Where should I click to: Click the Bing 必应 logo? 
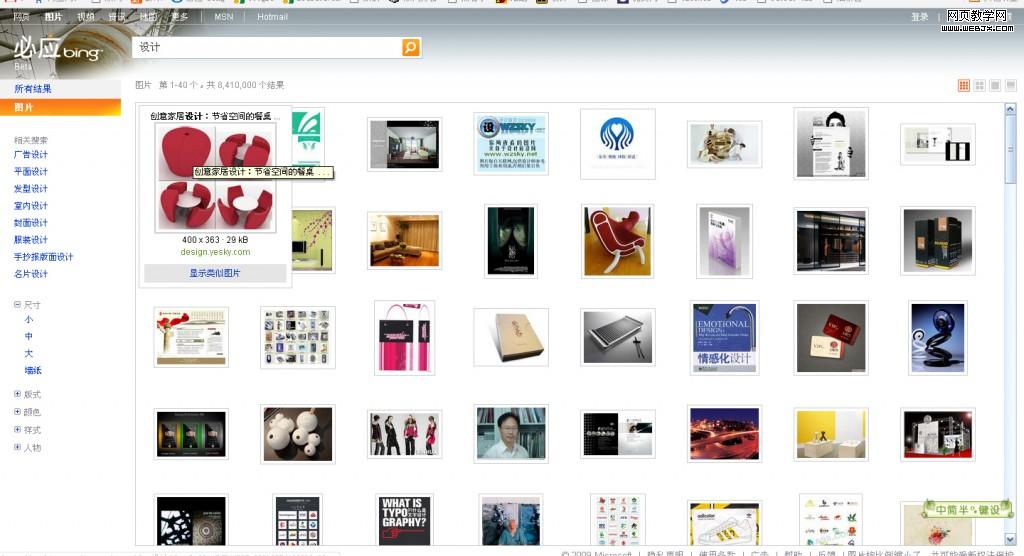pos(58,49)
